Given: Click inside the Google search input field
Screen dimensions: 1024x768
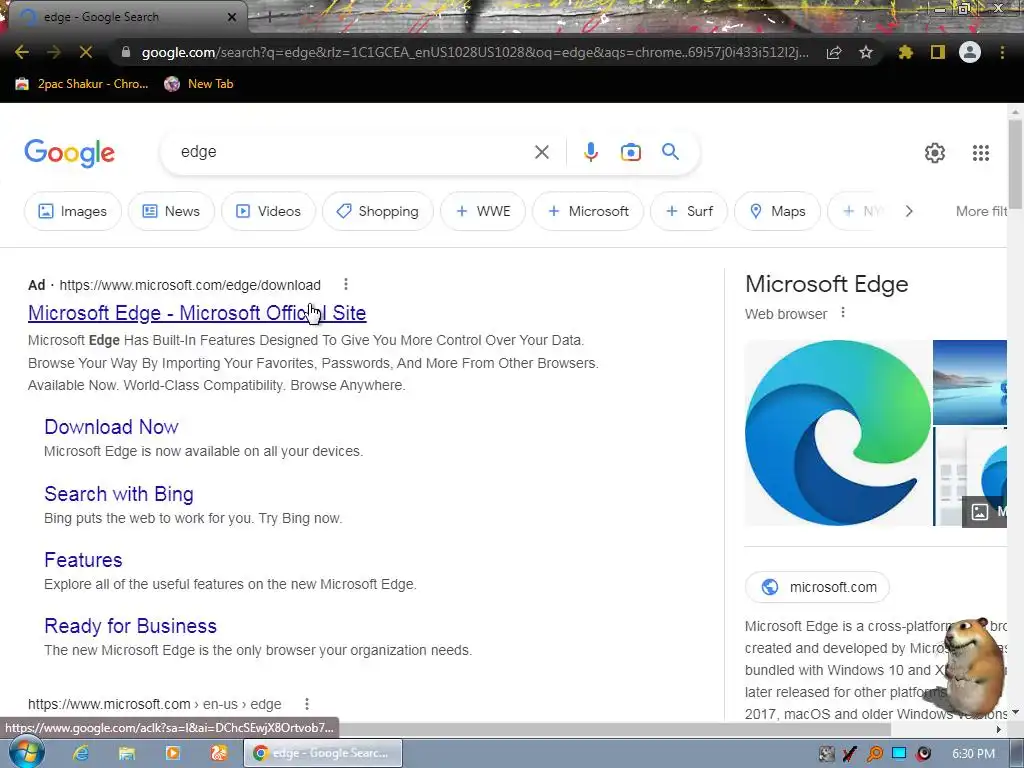Looking at the screenshot, I should coord(353,152).
